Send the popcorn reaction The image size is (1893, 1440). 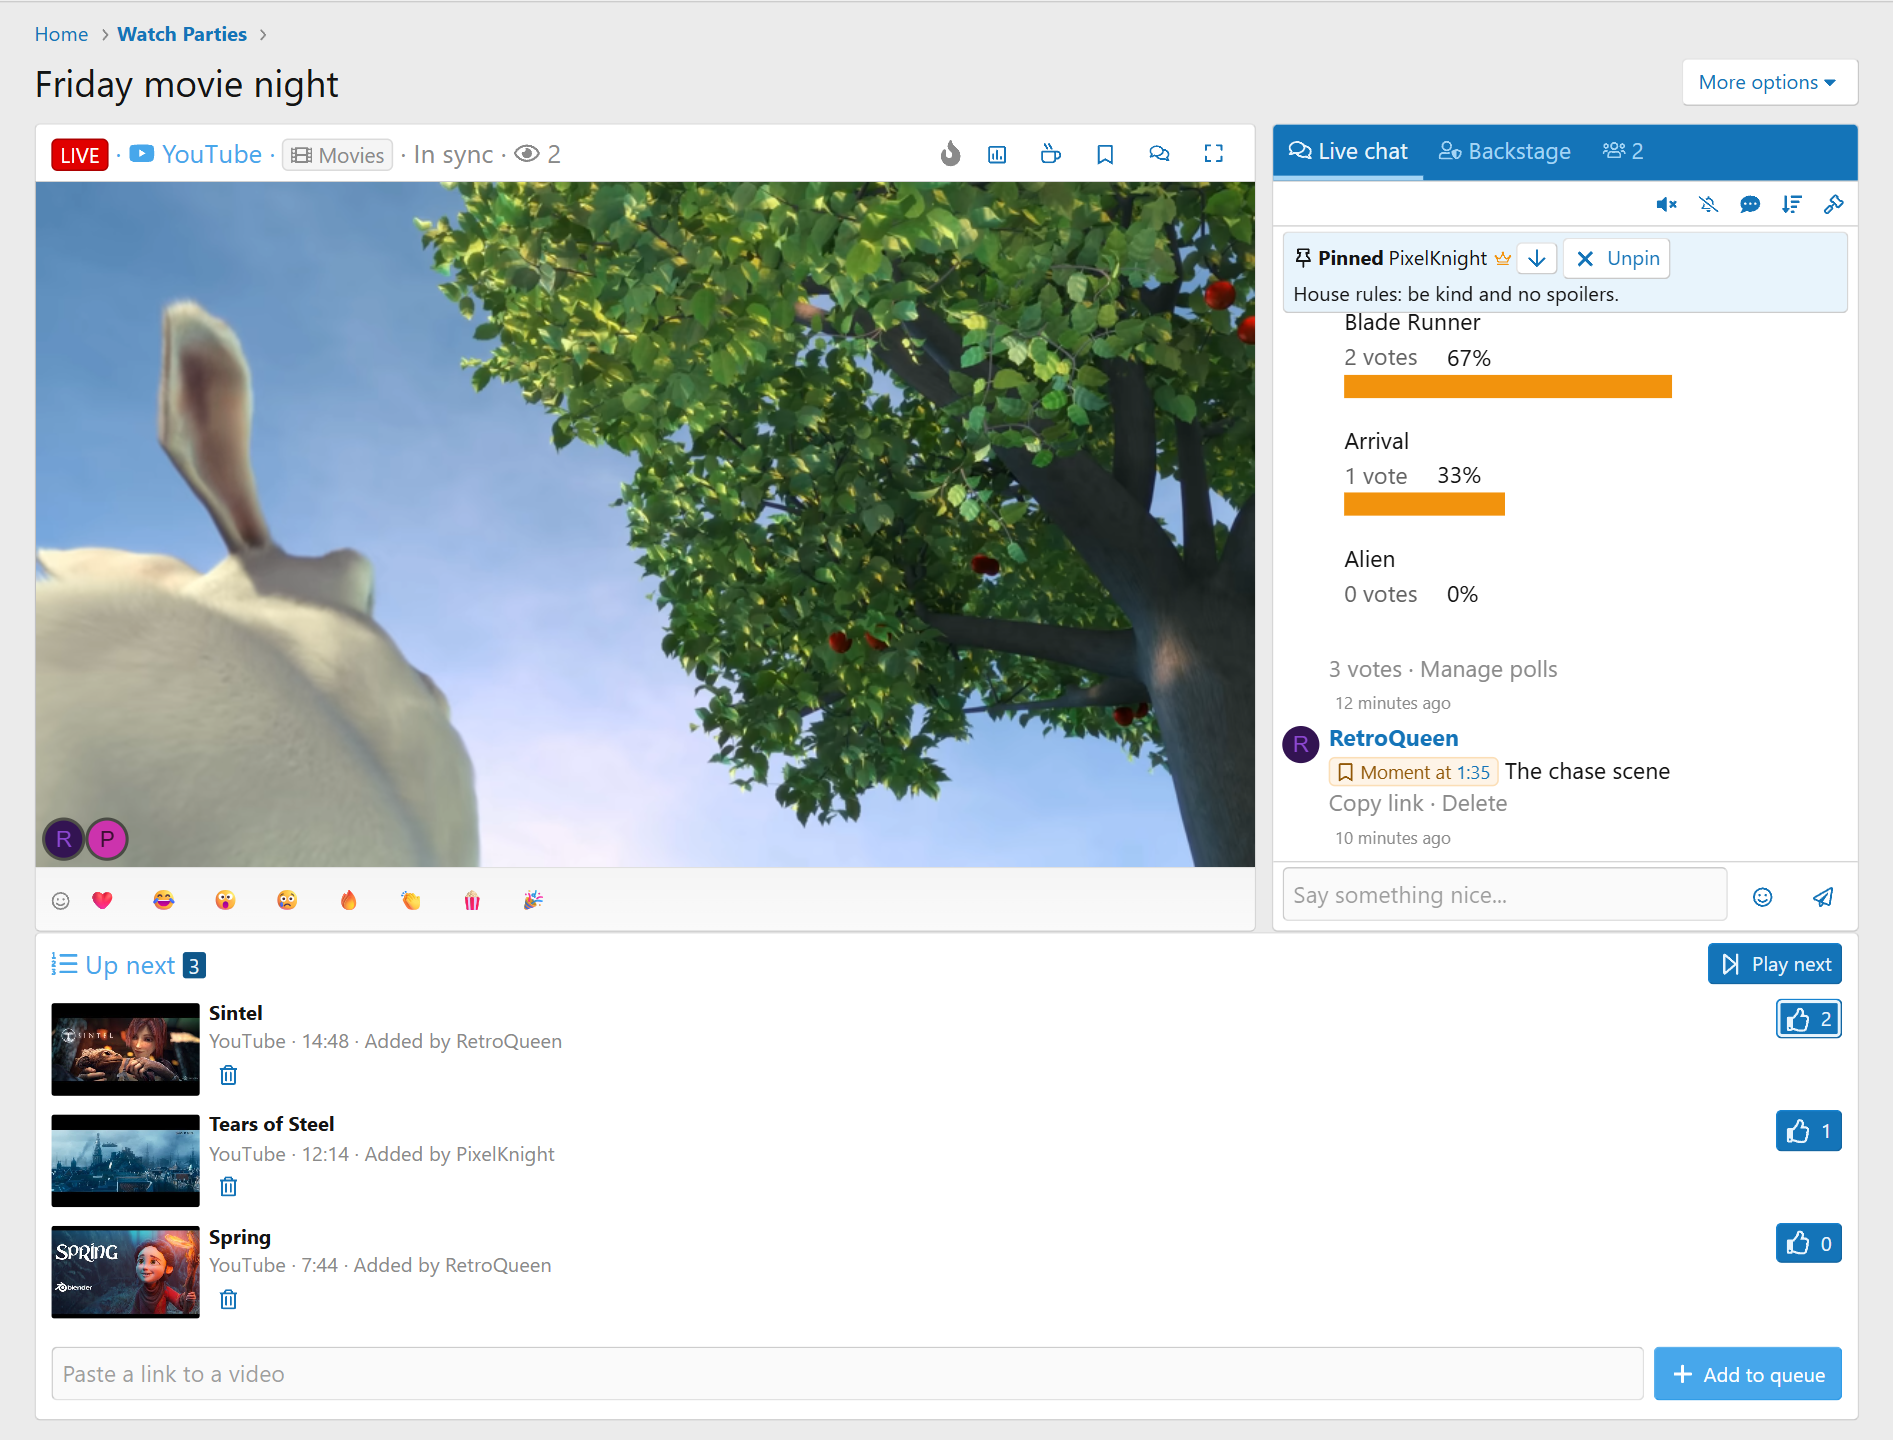pos(472,900)
